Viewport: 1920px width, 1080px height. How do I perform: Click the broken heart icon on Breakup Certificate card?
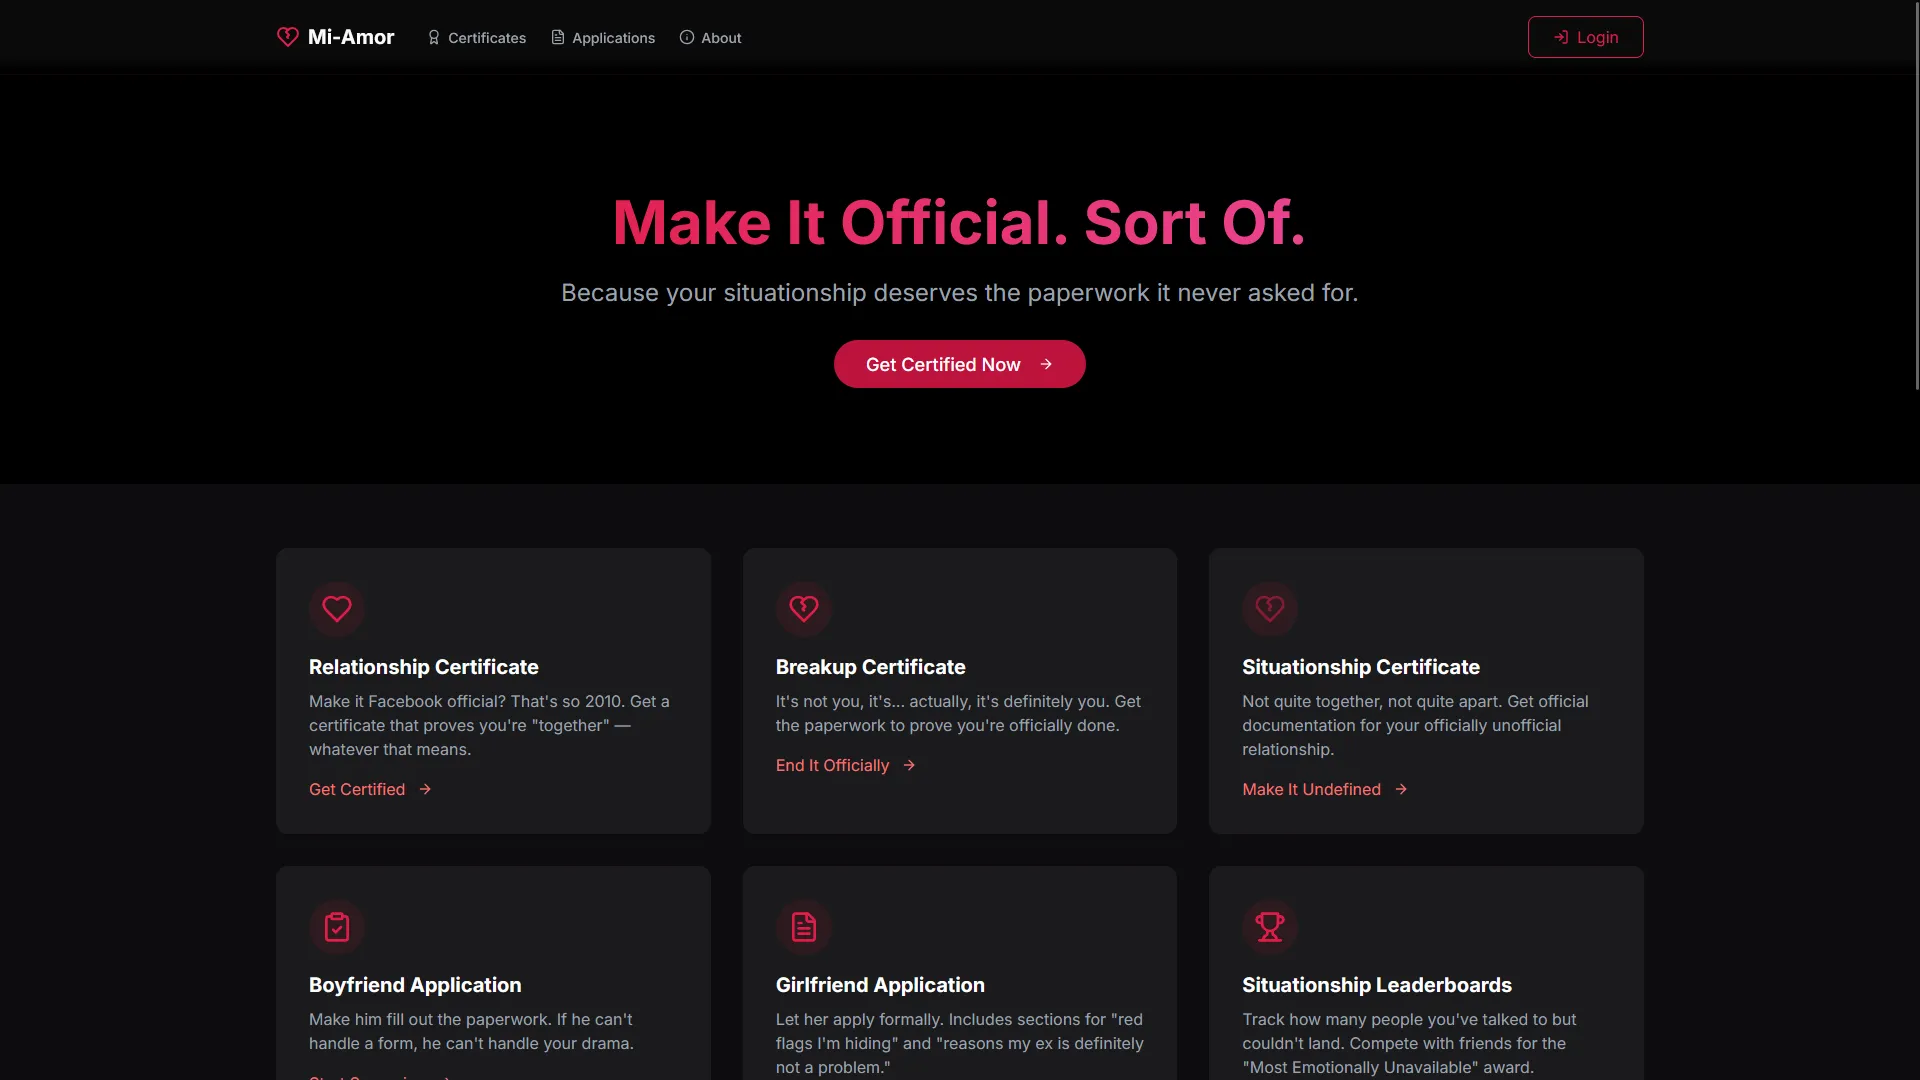click(803, 609)
